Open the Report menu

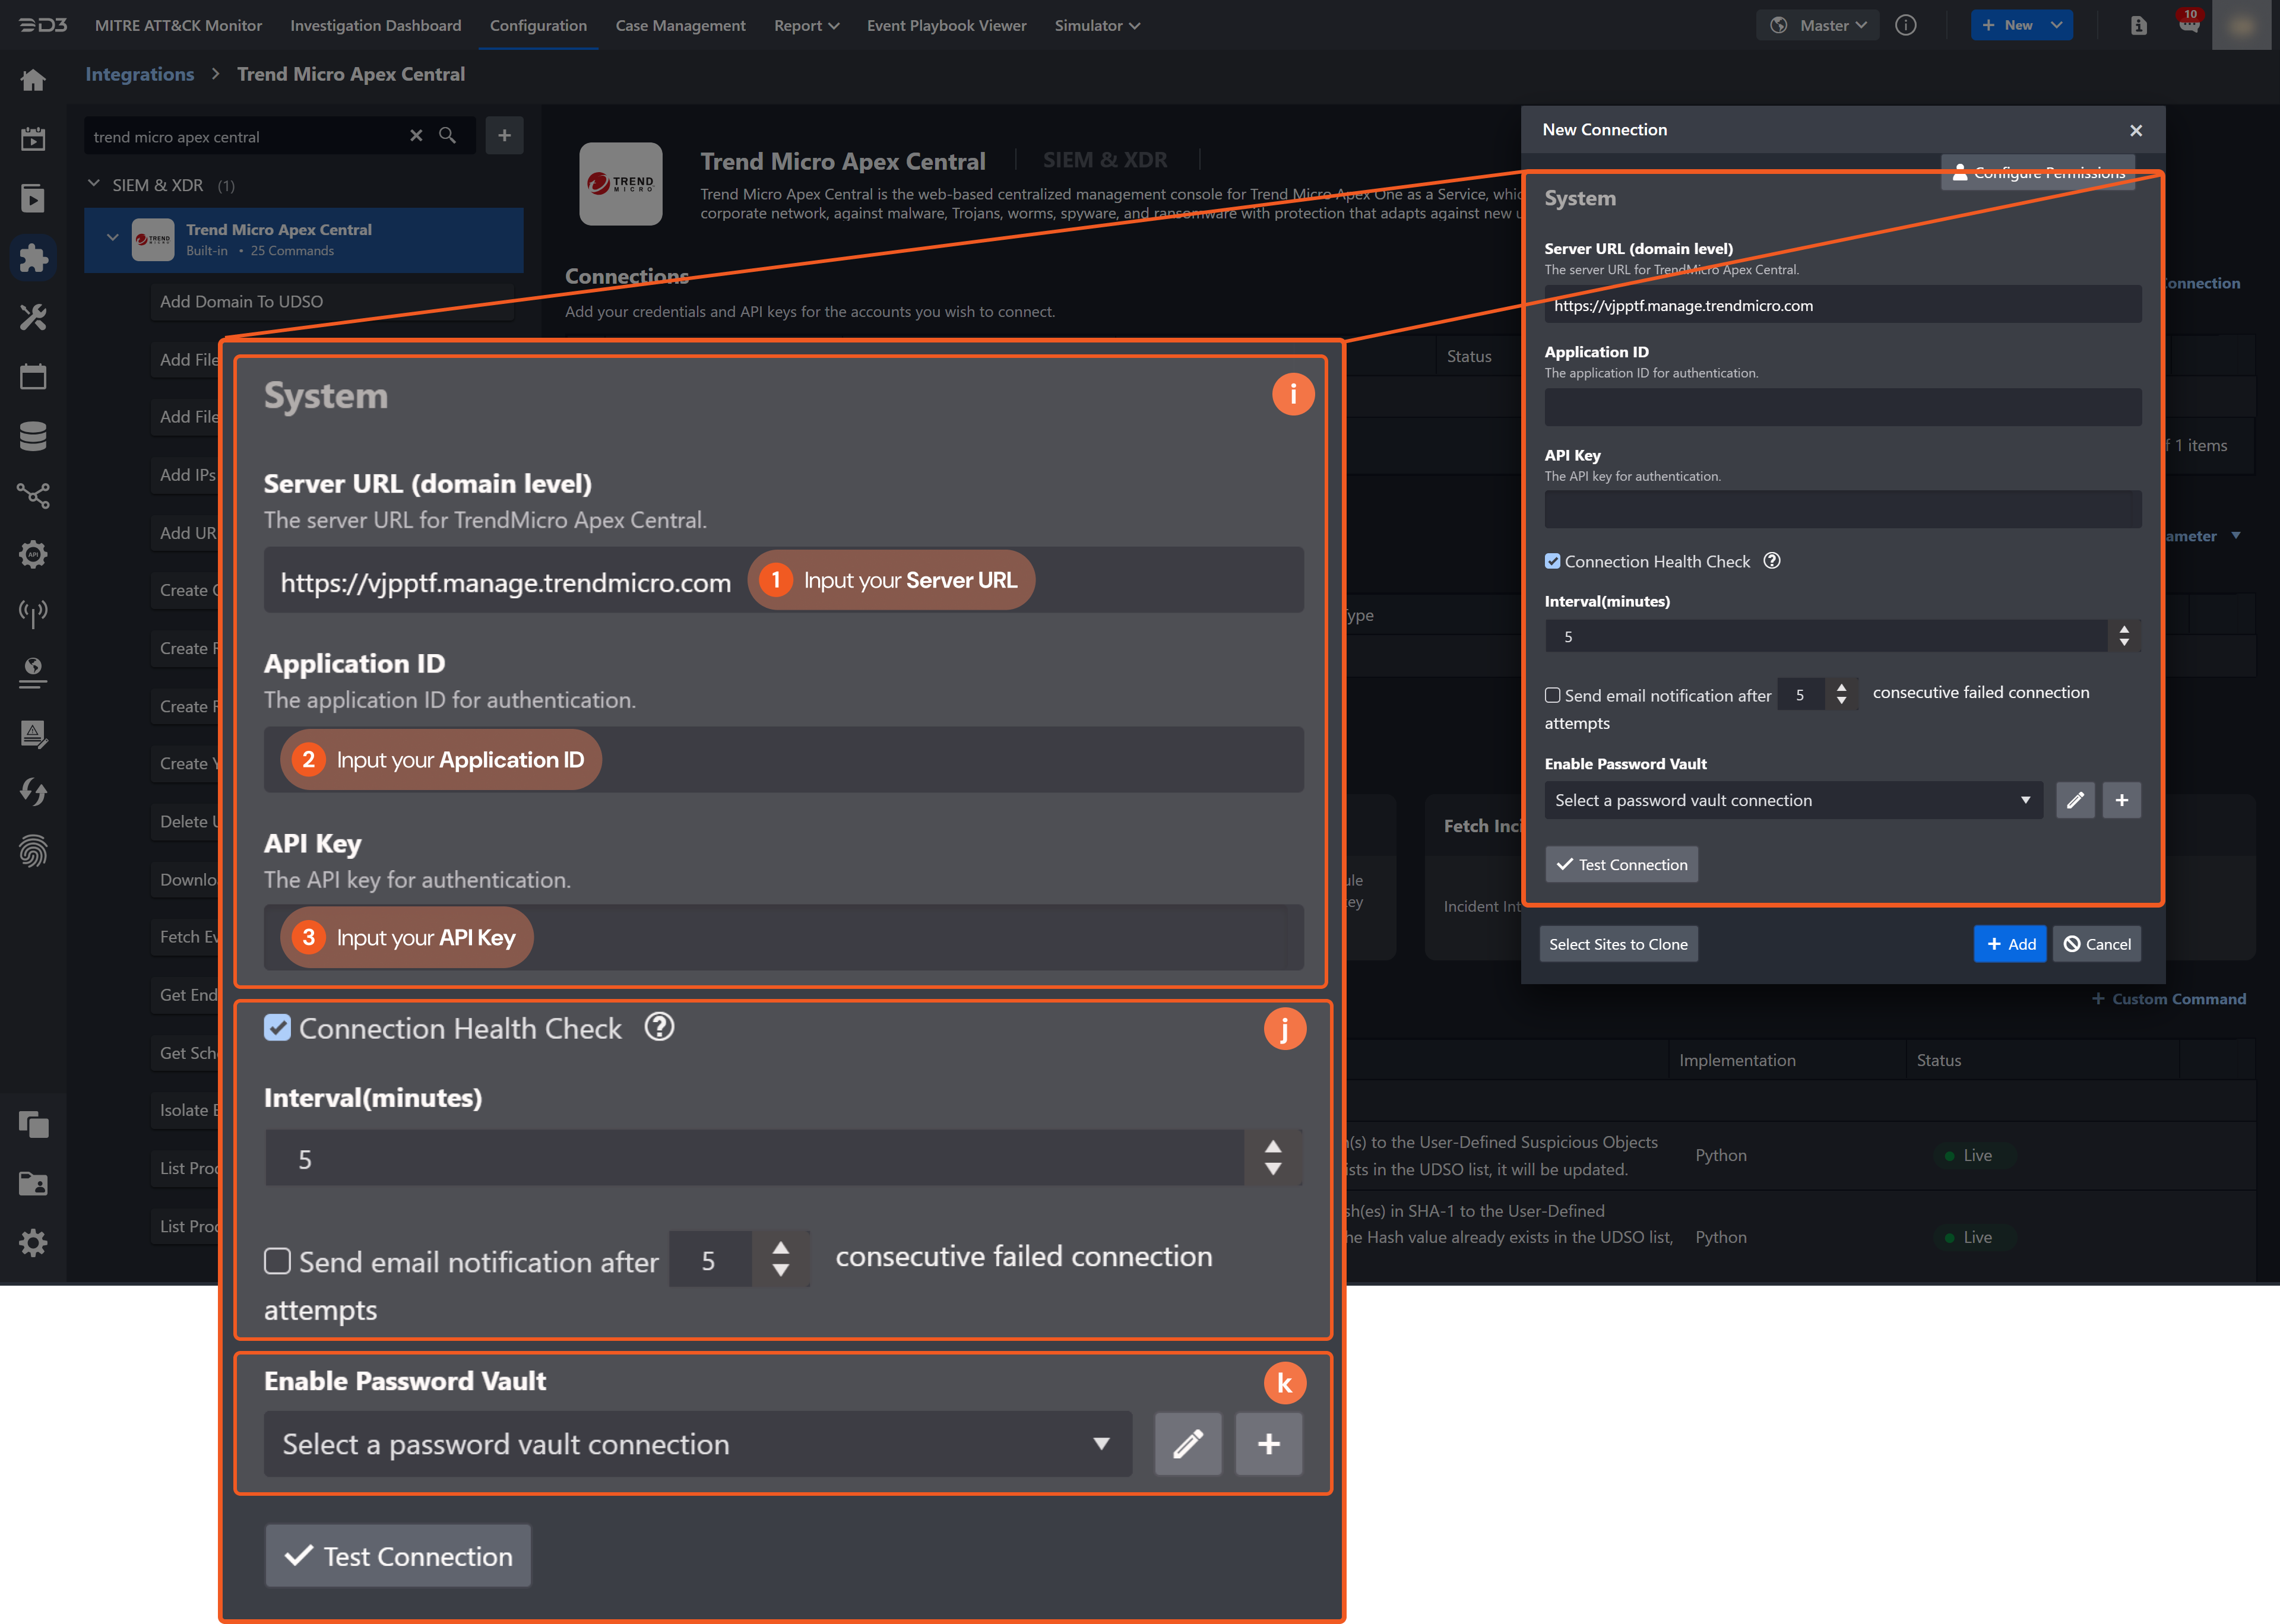[x=805, y=26]
